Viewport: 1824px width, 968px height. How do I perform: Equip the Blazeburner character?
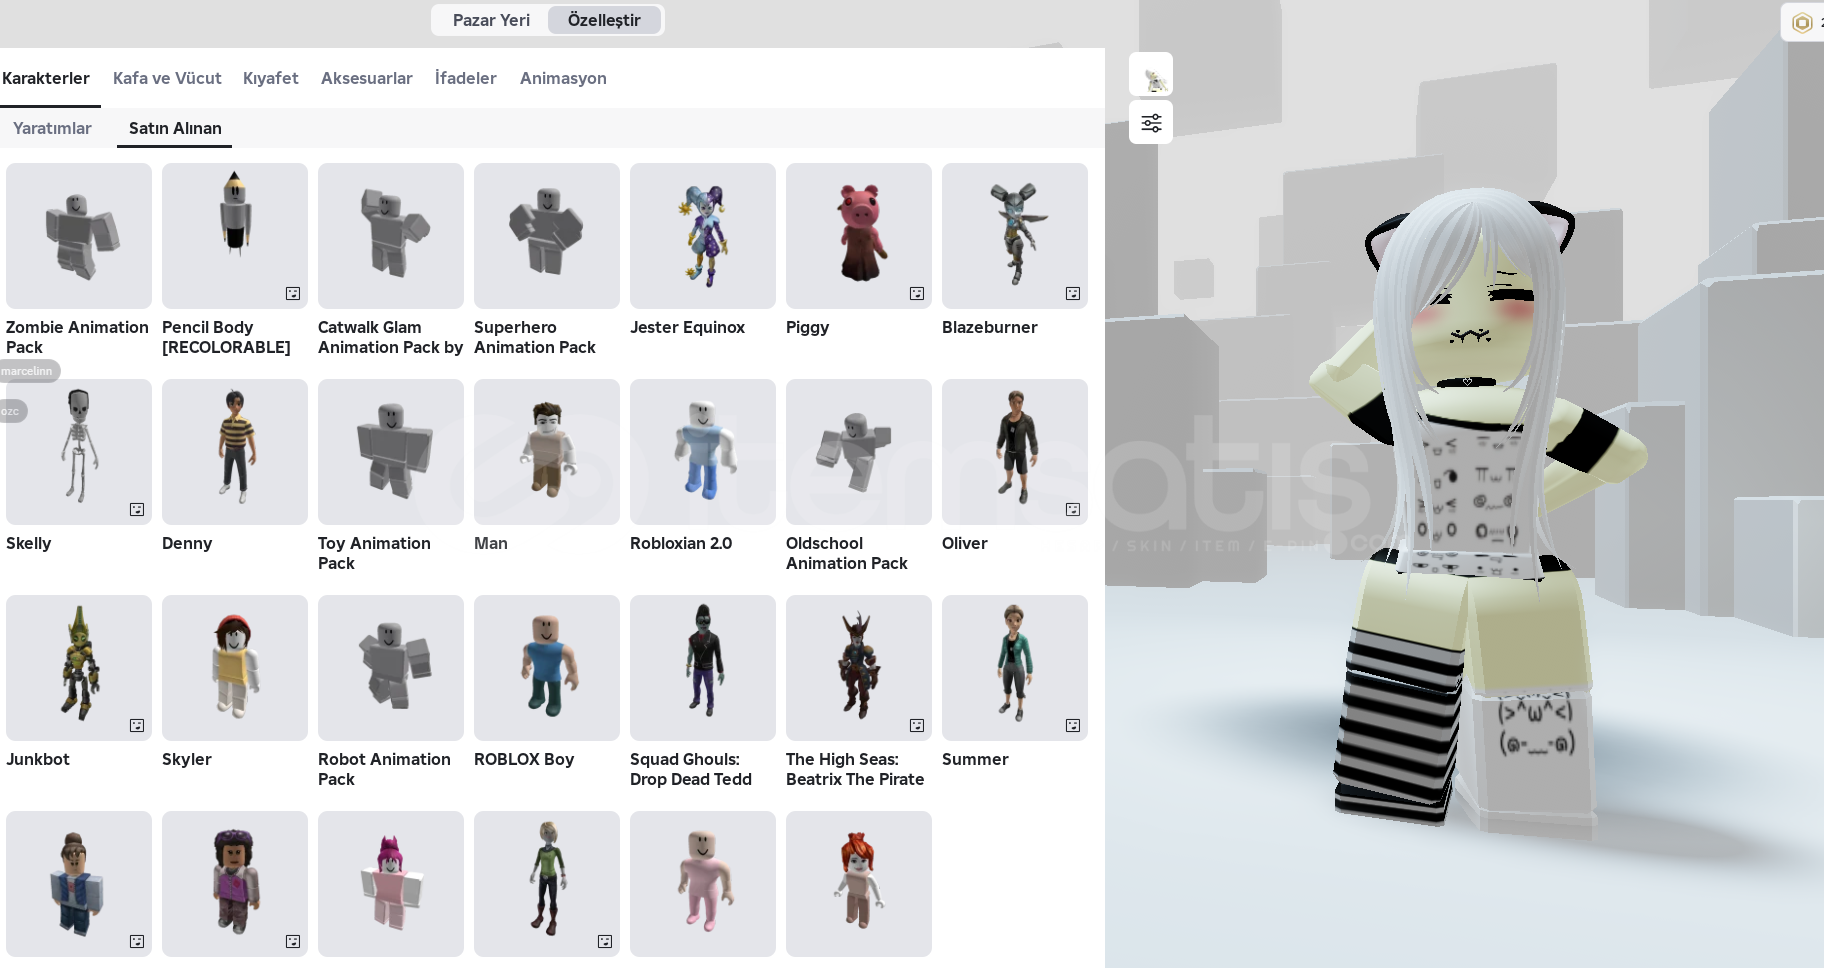[x=1015, y=236]
